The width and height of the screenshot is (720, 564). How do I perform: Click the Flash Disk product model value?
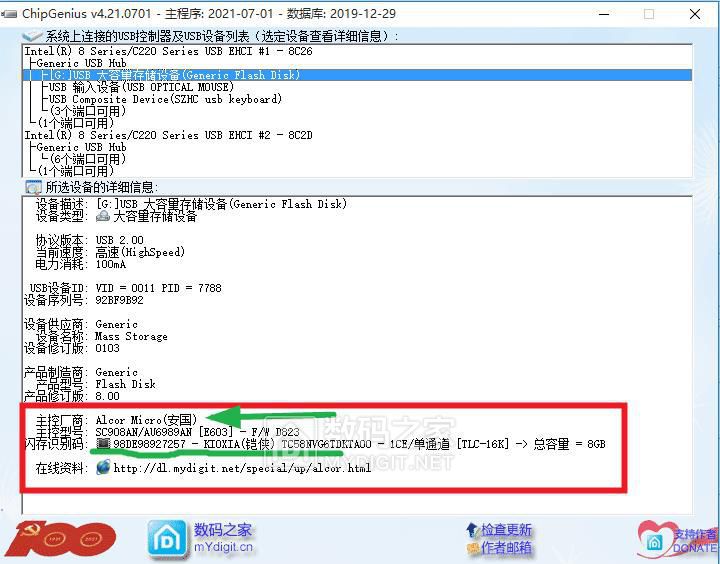pos(125,384)
